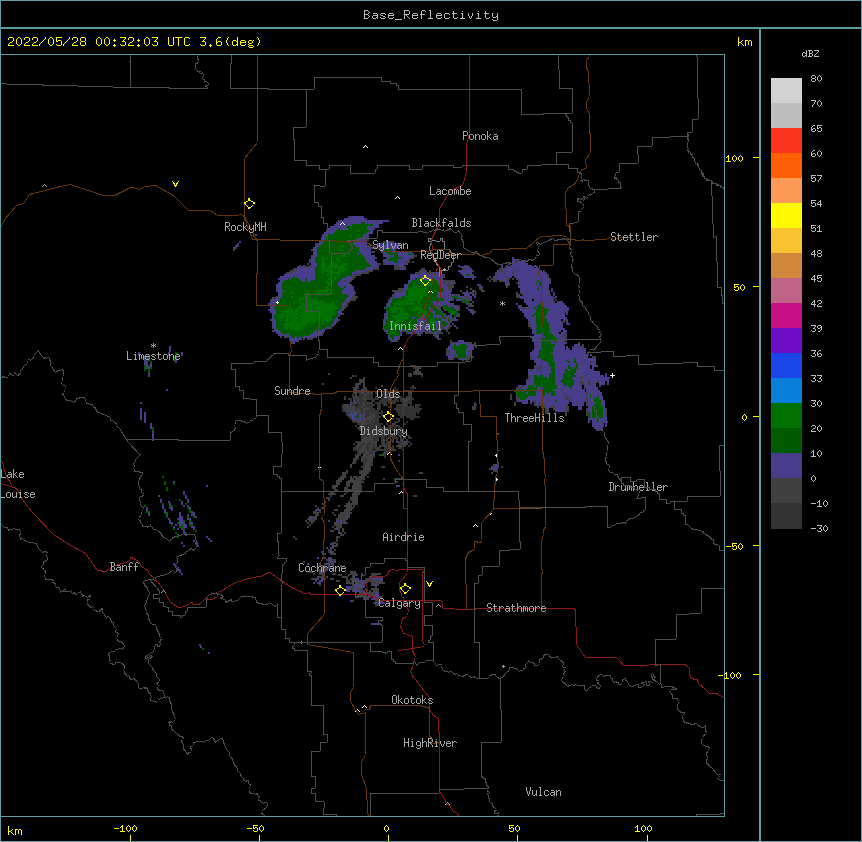Image resolution: width=862 pixels, height=842 pixels.
Task: Select the light blue 30-33 dBZ legend swatch
Action: coord(786,391)
